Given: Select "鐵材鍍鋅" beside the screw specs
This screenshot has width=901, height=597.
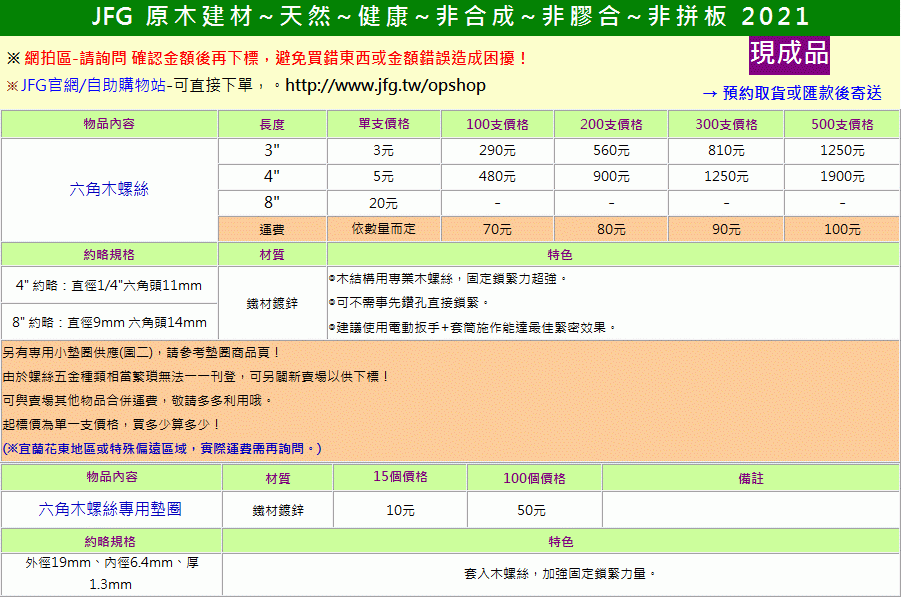Looking at the screenshot, I should coord(272,303).
